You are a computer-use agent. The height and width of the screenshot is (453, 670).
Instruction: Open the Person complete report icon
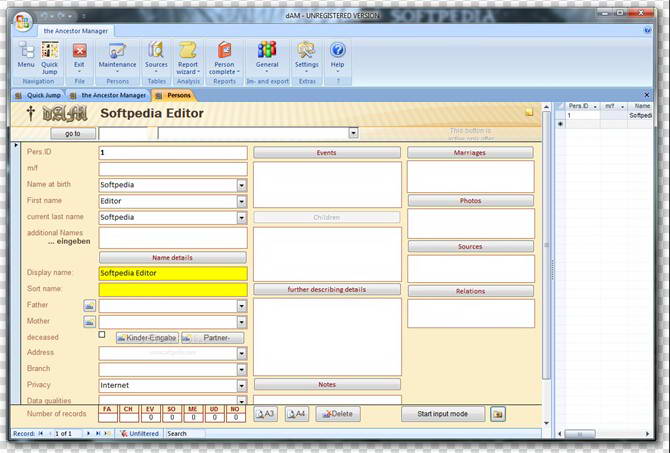tap(224, 58)
